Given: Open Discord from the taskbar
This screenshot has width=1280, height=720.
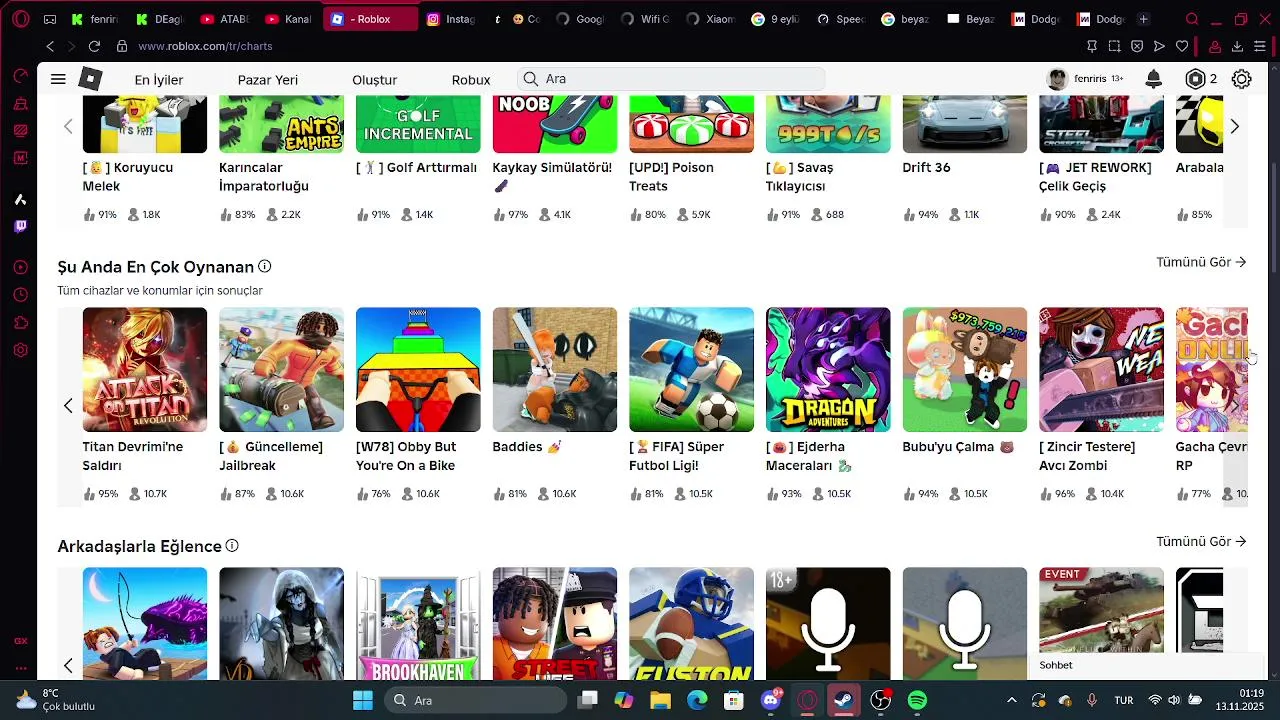Looking at the screenshot, I should coord(770,701).
